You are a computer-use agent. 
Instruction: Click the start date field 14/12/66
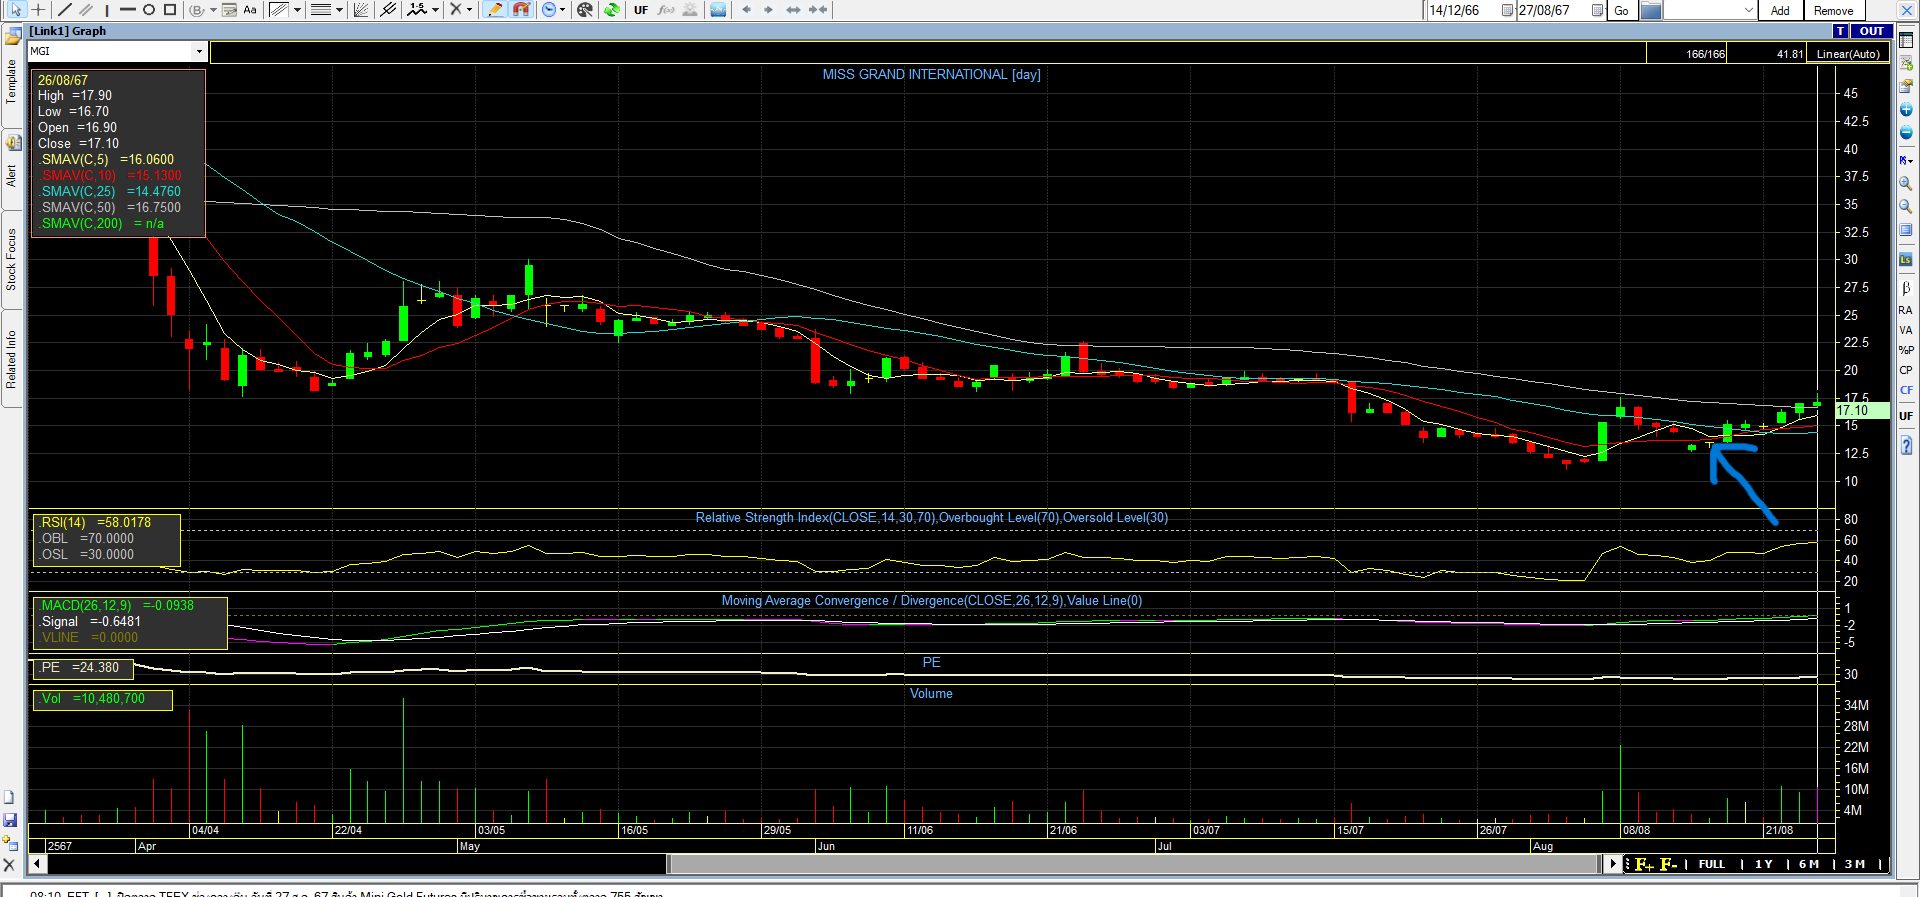pos(1463,10)
